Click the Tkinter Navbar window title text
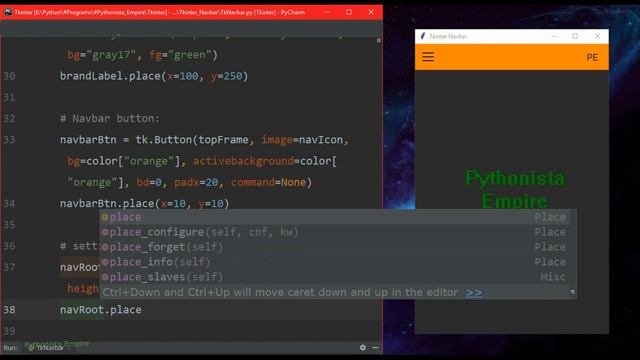 (x=448, y=36)
